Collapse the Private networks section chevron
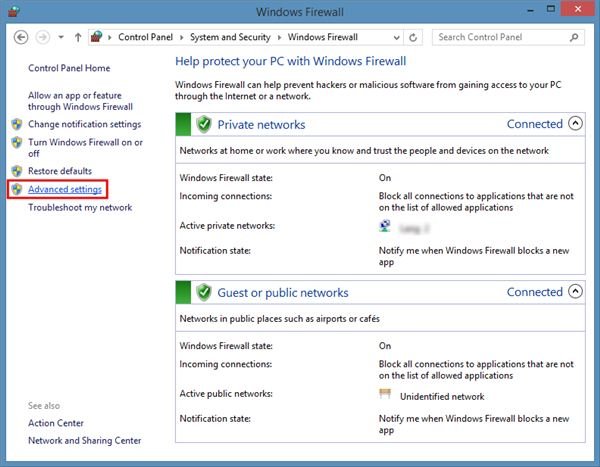The image size is (600, 467). point(575,124)
